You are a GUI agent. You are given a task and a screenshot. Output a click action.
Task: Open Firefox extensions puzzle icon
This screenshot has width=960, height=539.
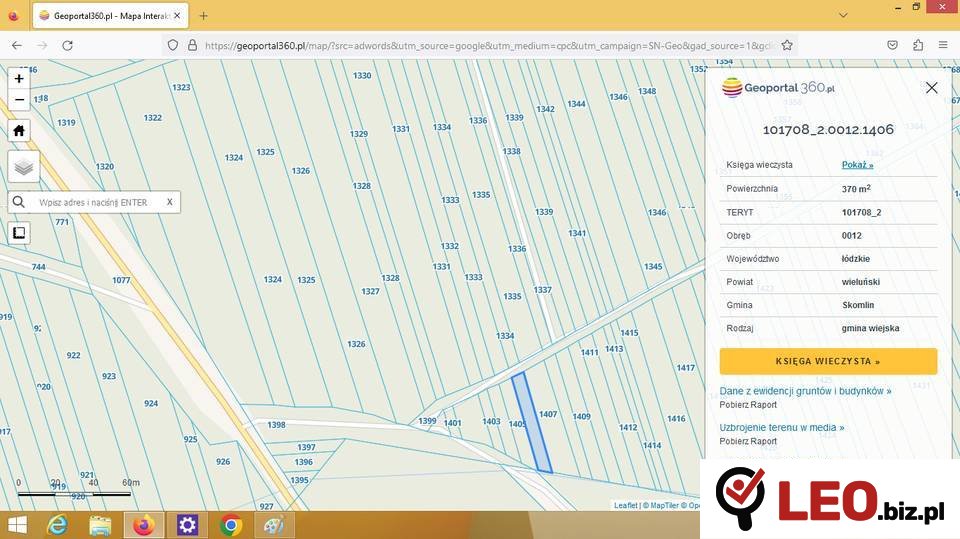918,45
